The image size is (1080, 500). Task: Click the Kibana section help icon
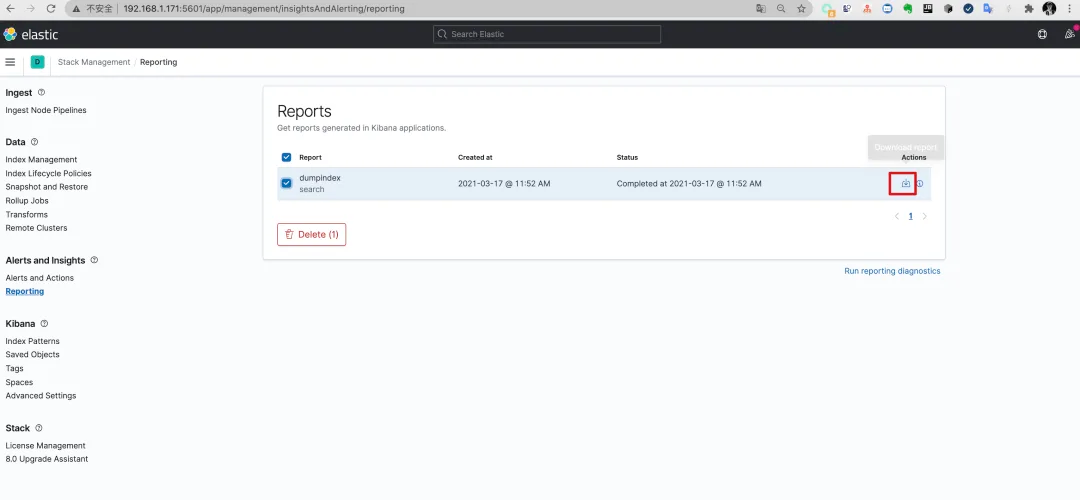coord(44,324)
